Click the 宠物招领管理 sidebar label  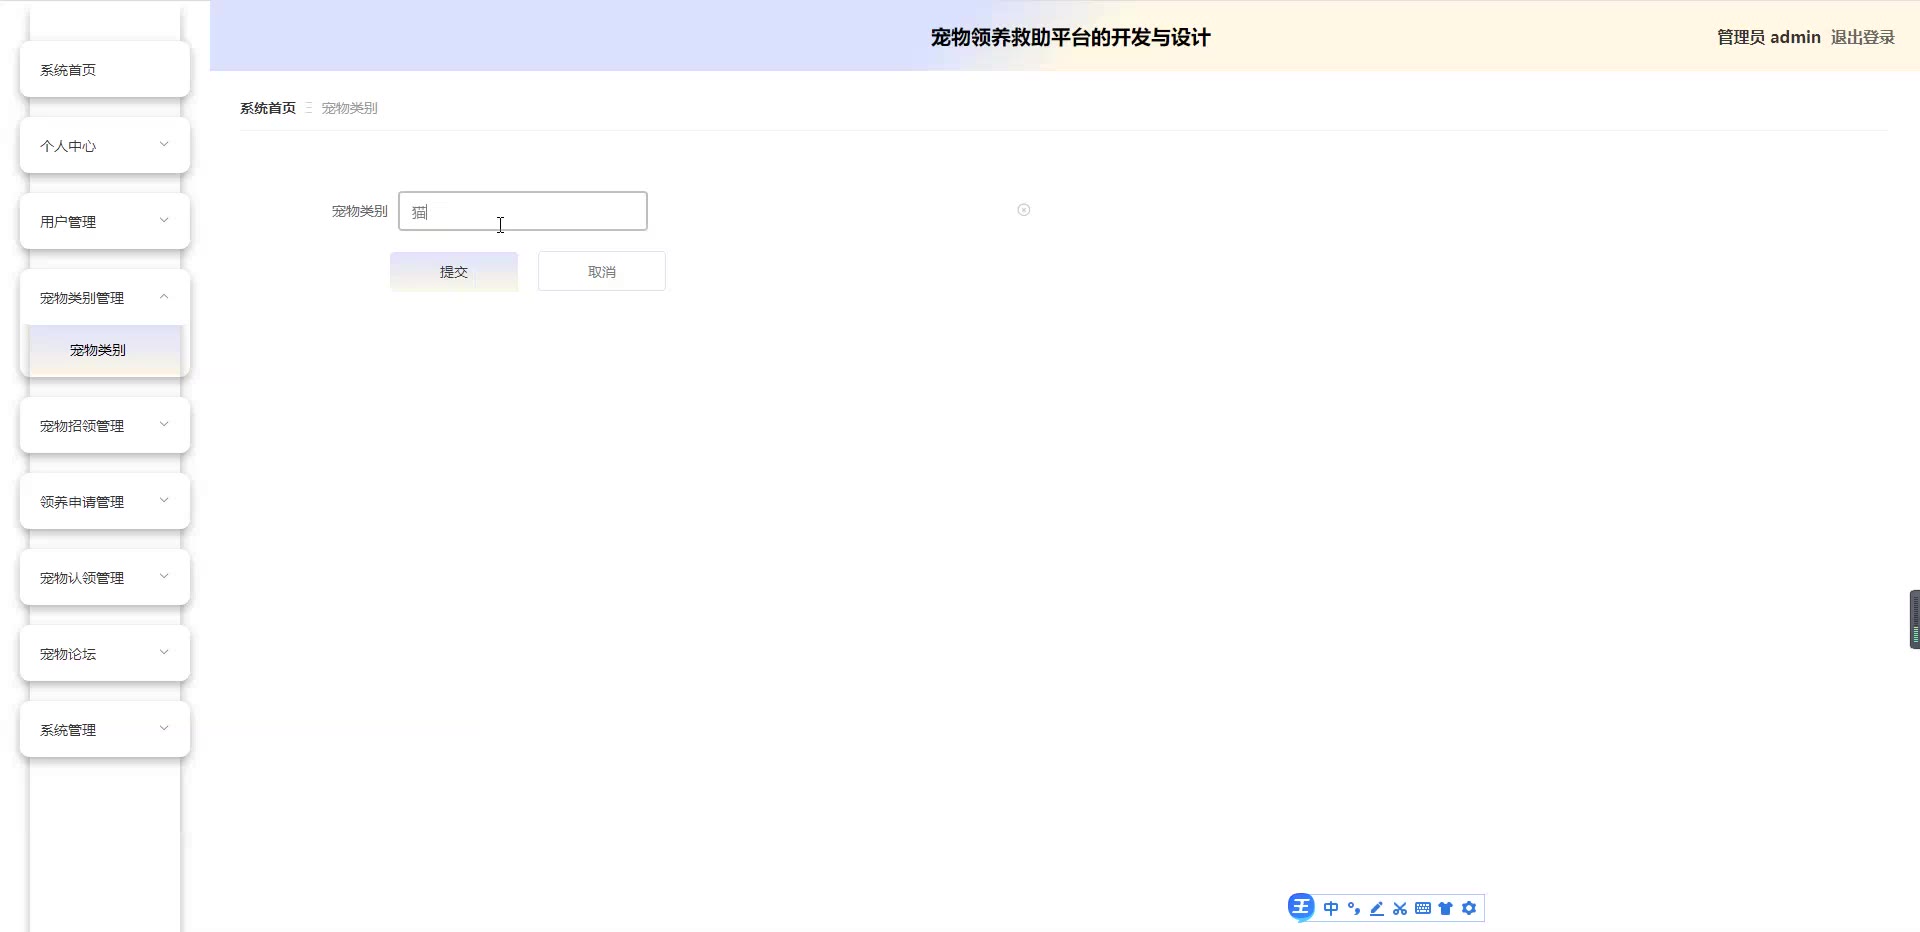click(82, 426)
